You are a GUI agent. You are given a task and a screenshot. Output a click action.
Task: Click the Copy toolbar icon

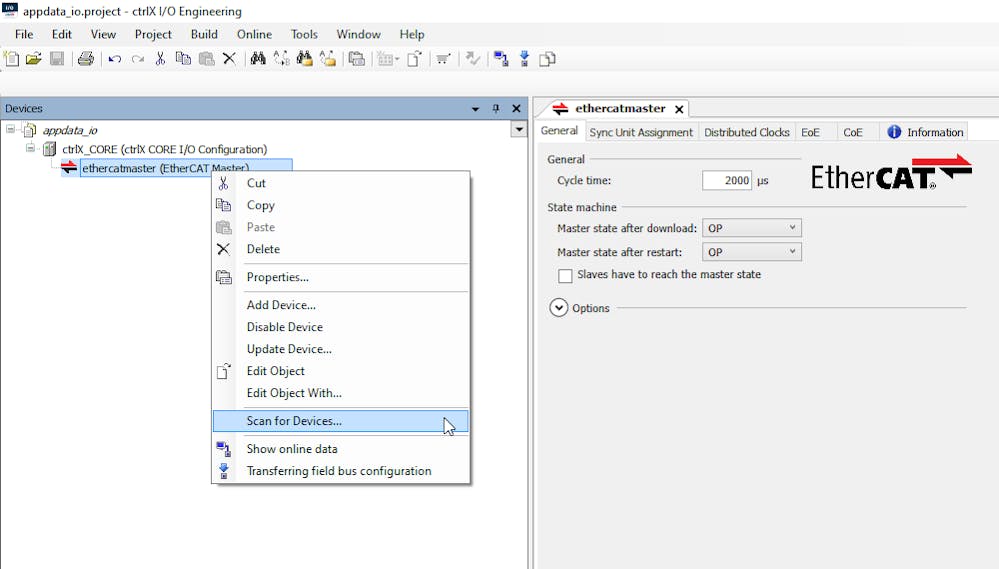pos(183,59)
